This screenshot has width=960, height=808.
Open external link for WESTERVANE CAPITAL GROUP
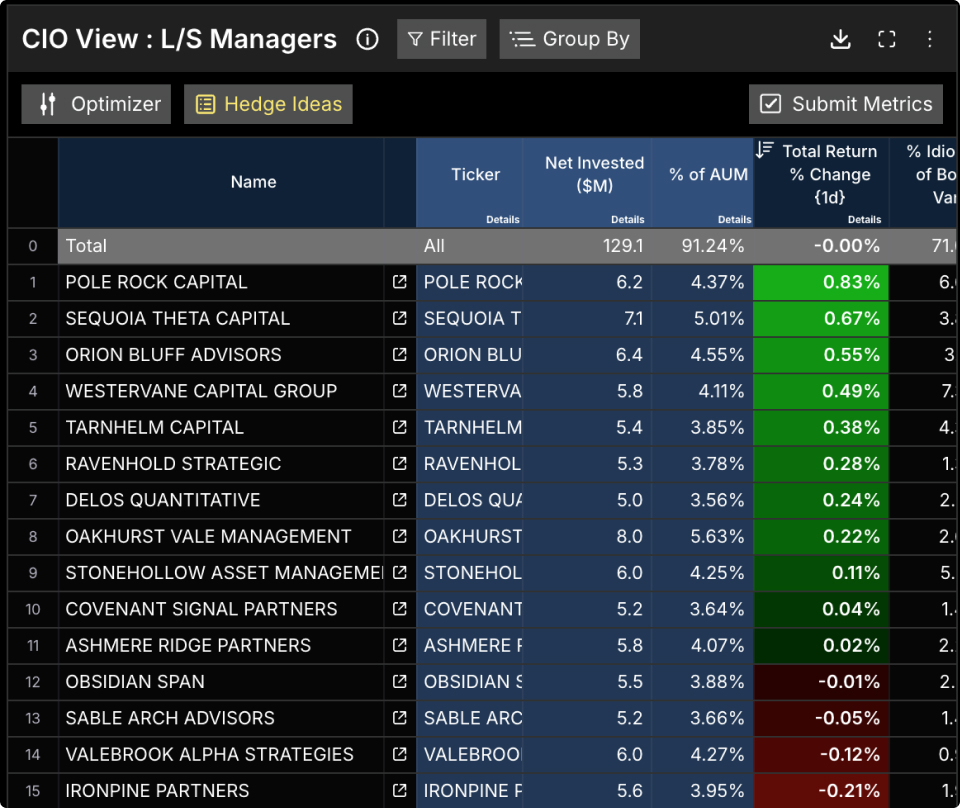(x=400, y=391)
